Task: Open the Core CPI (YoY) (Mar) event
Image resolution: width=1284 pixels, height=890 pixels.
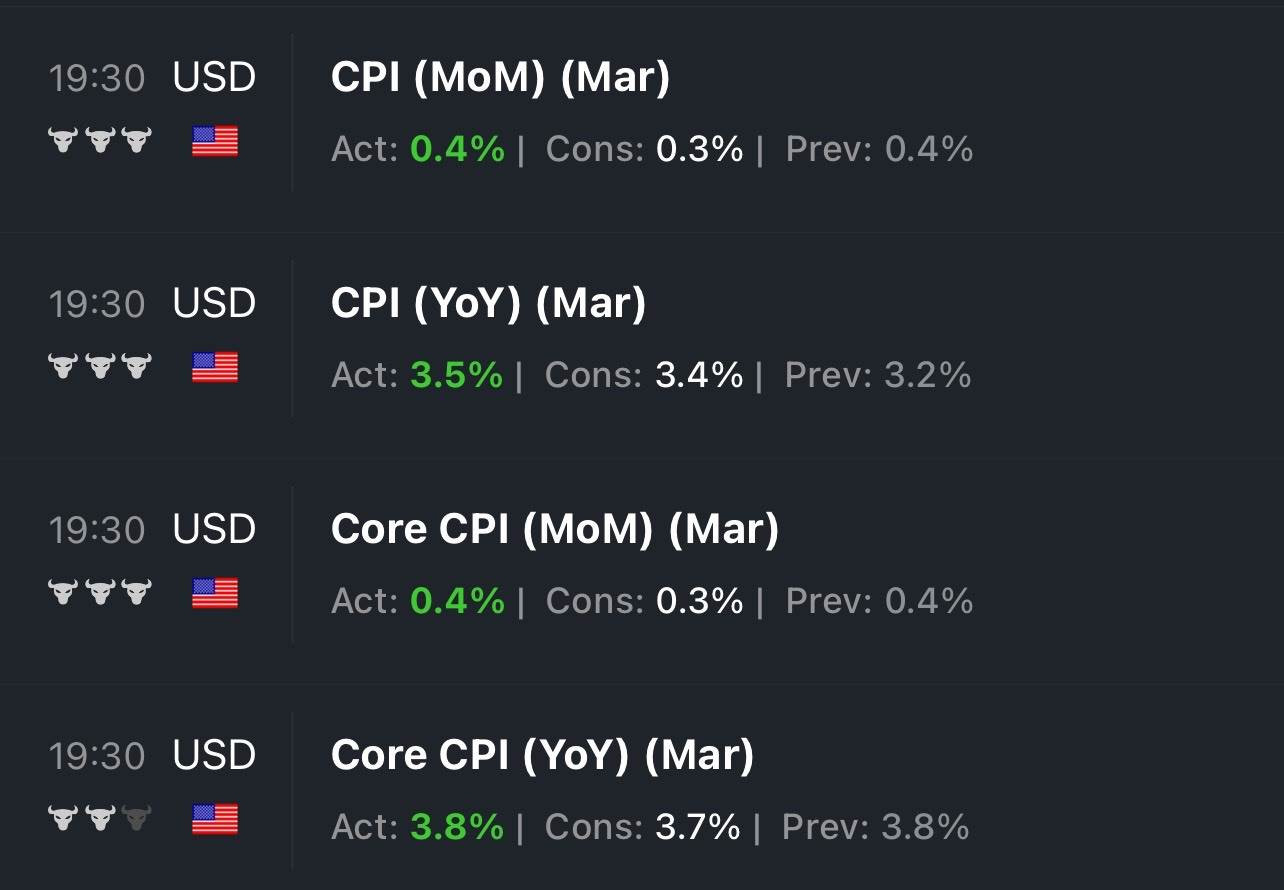Action: pos(542,755)
